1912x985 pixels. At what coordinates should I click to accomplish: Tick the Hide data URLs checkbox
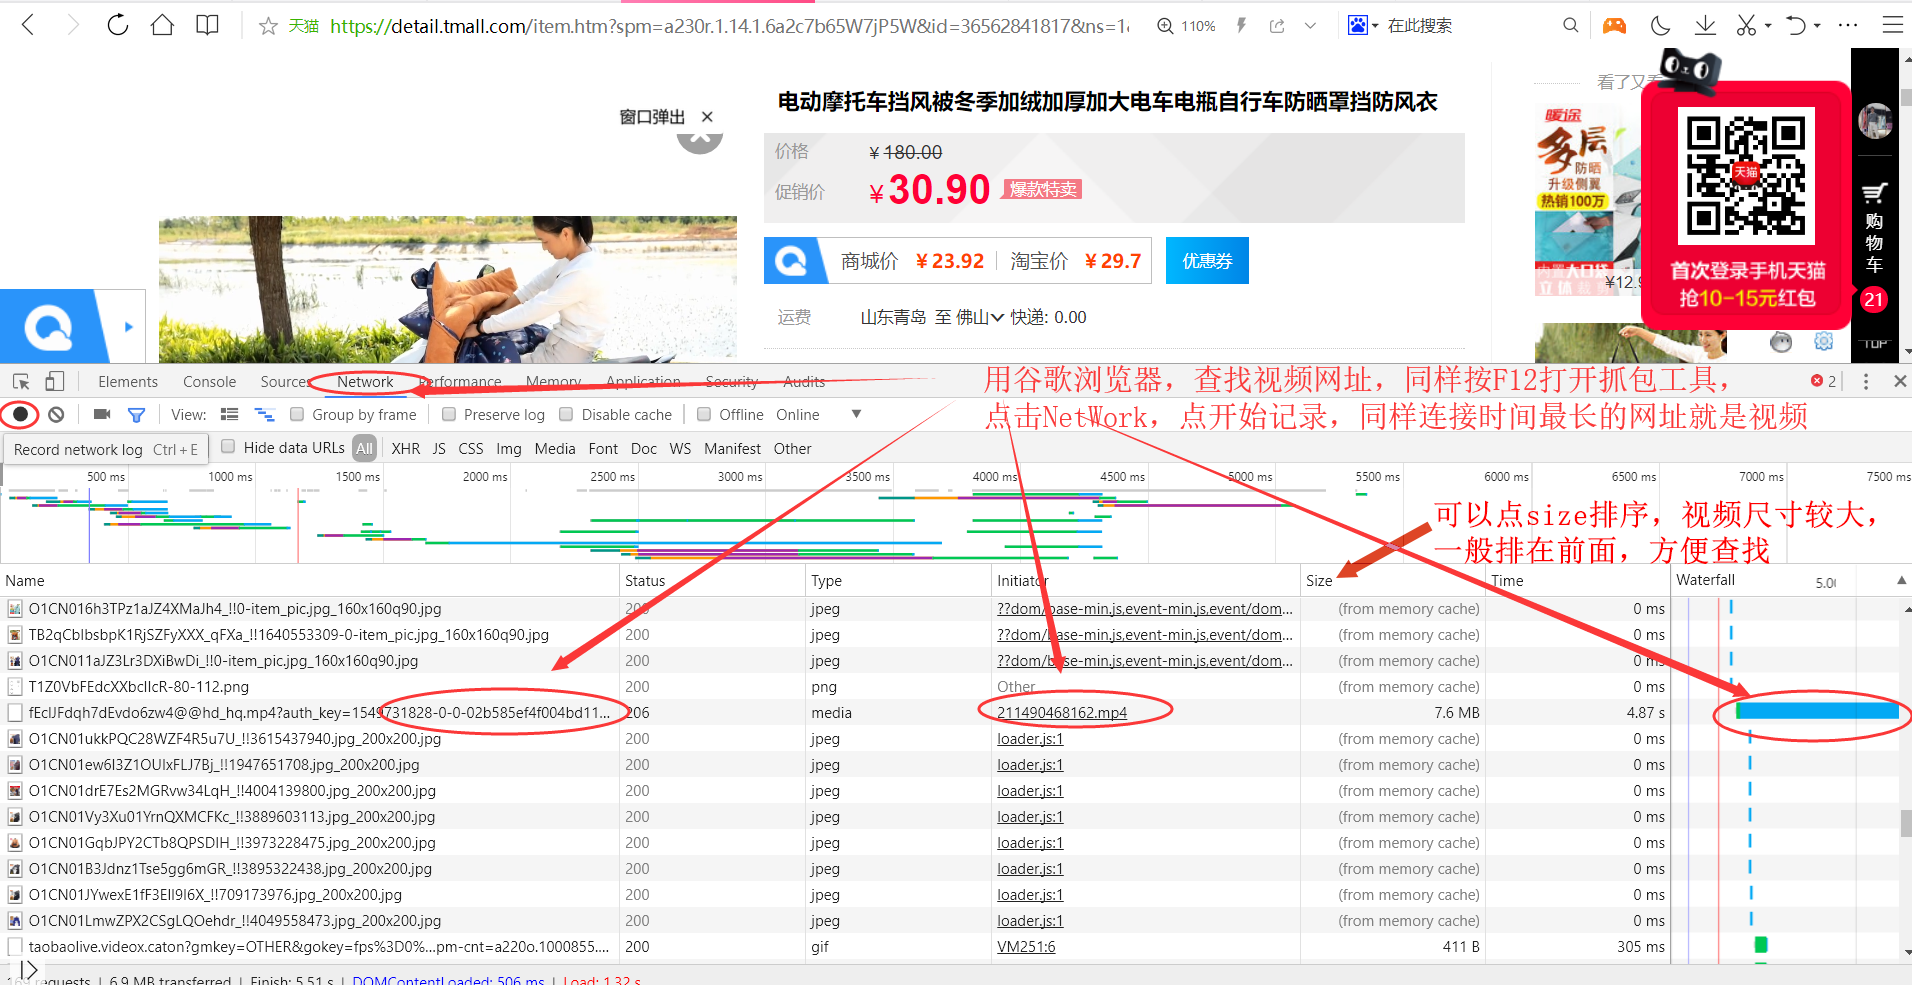coord(228,447)
